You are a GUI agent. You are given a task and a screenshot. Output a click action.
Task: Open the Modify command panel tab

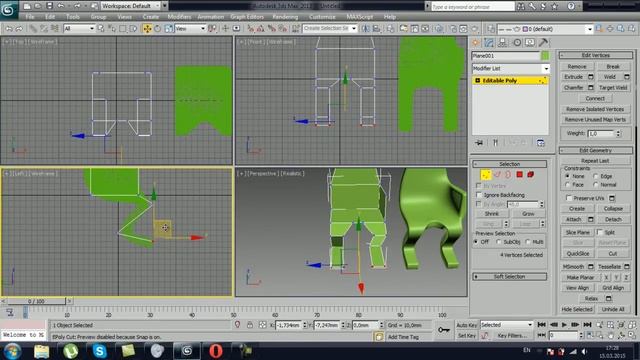point(489,42)
